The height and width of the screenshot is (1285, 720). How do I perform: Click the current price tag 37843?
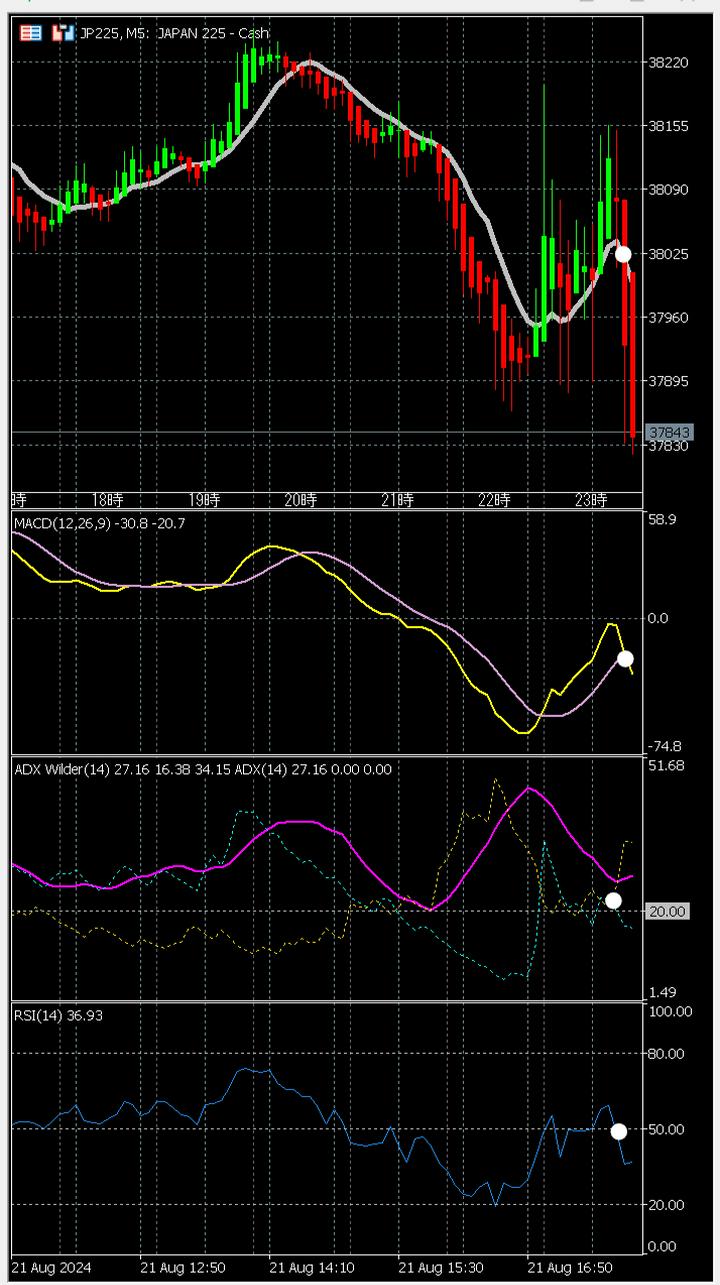click(x=669, y=433)
